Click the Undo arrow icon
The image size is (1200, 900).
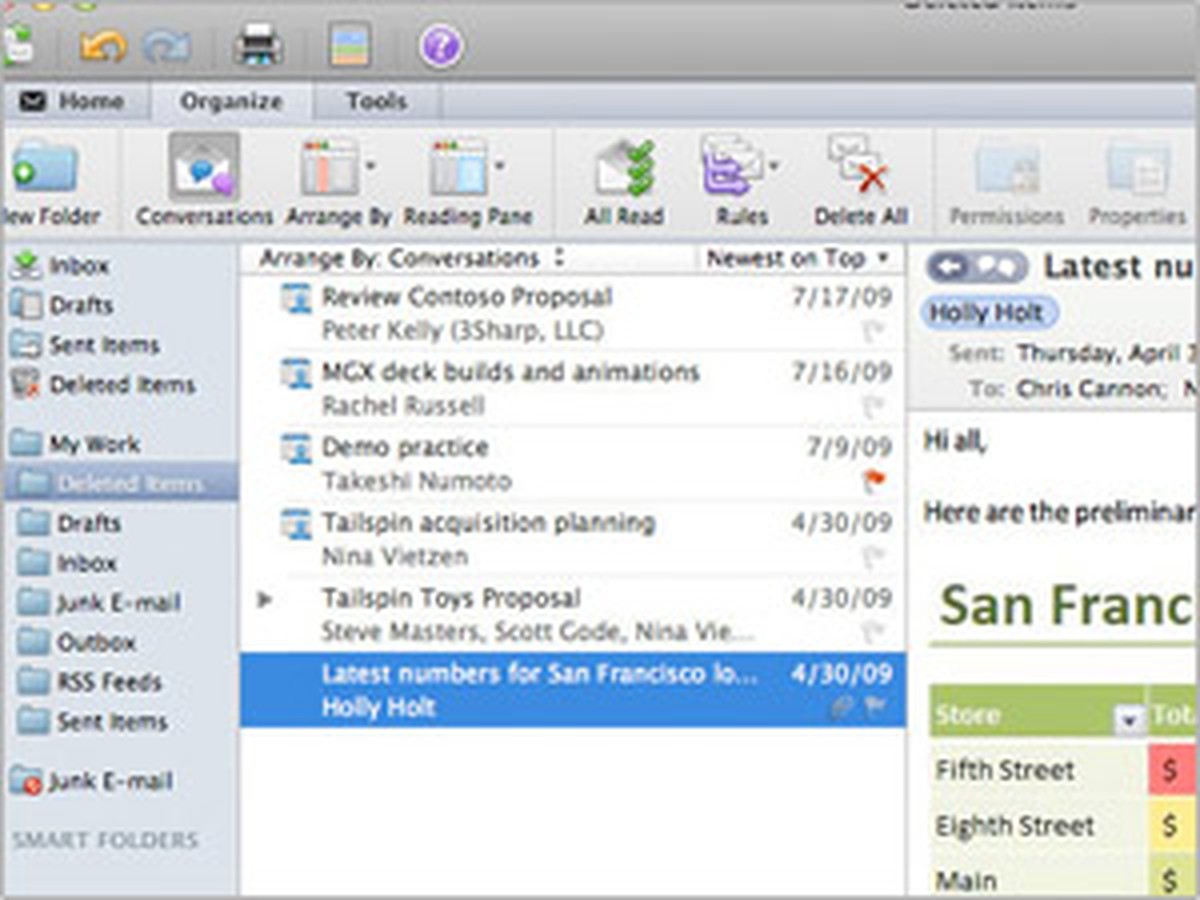coord(103,46)
